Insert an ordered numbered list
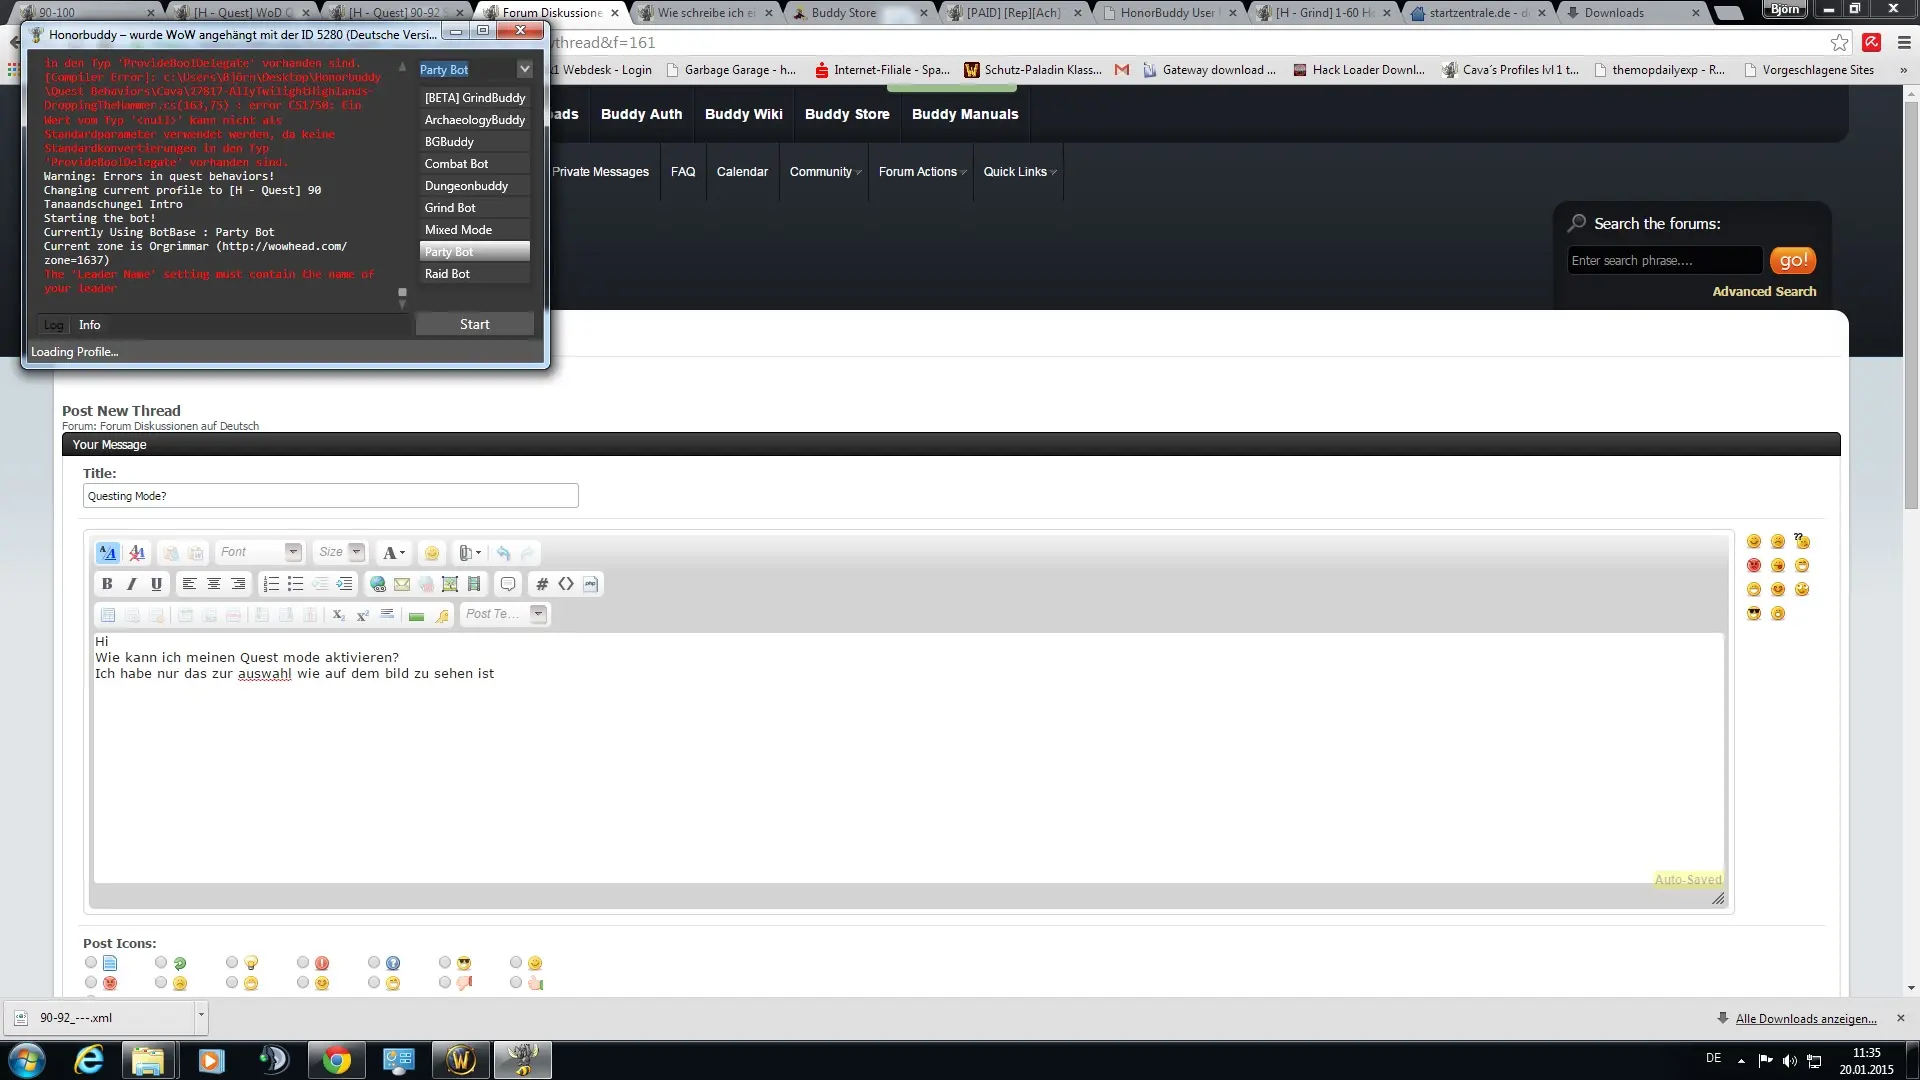The width and height of the screenshot is (1920, 1080). pyautogui.click(x=271, y=584)
